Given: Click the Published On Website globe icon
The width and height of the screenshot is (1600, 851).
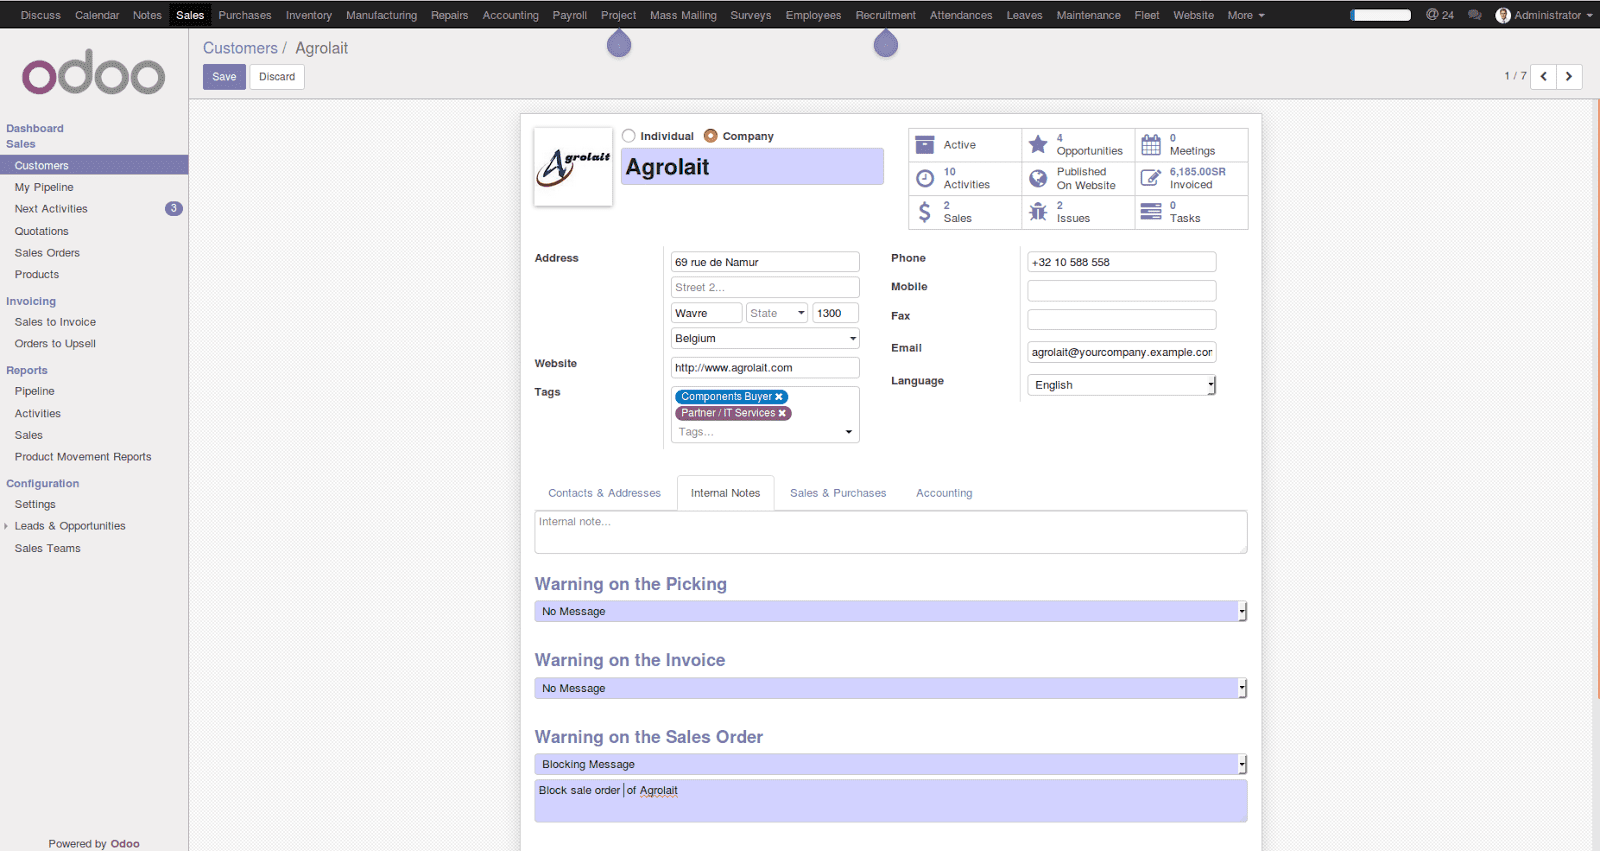Looking at the screenshot, I should coord(1038,178).
